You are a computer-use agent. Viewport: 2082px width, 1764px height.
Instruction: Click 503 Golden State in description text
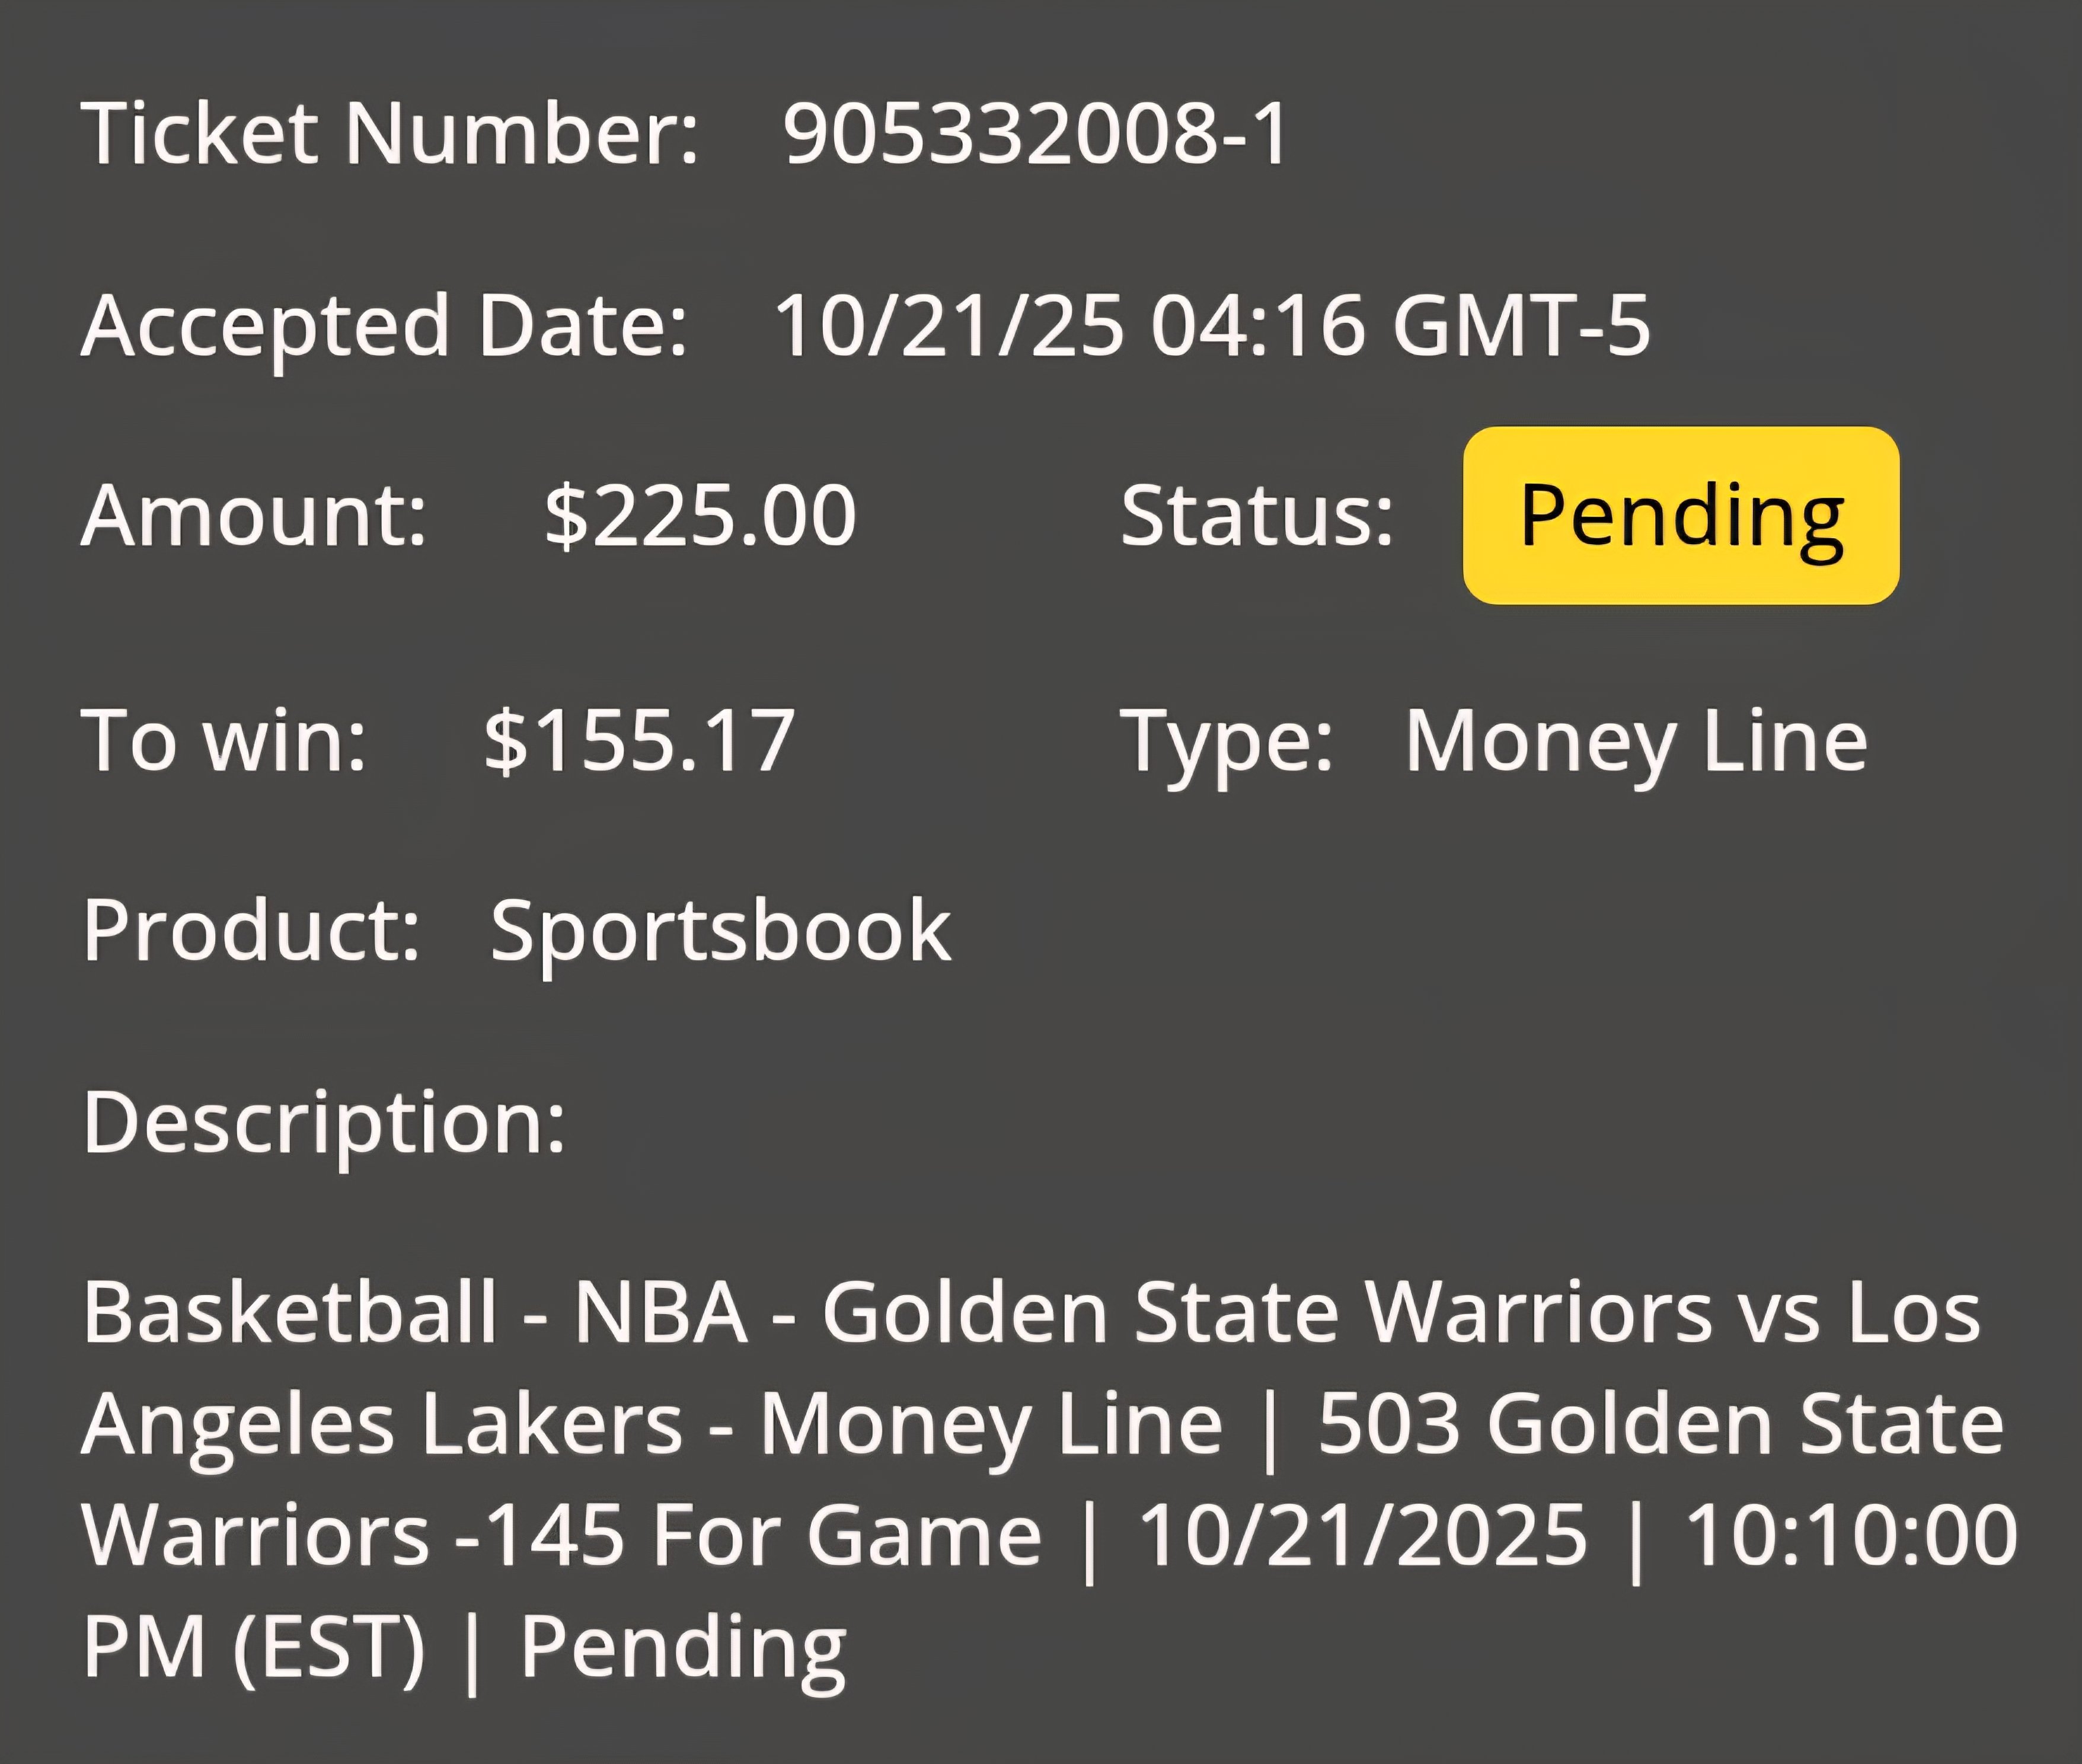[1661, 1423]
